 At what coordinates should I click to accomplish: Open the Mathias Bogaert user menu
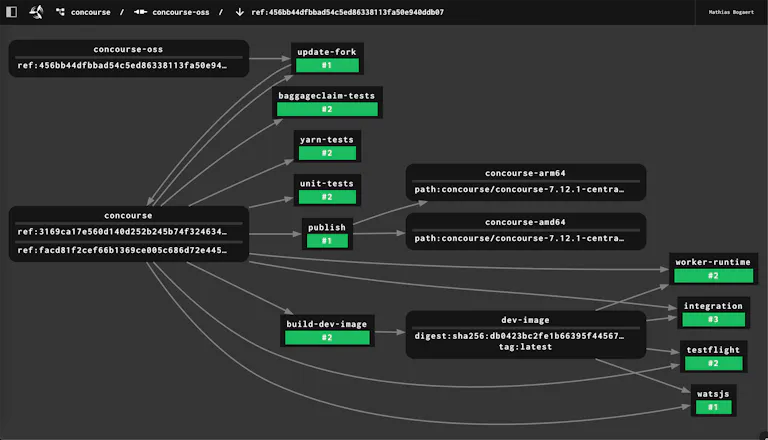click(x=731, y=12)
